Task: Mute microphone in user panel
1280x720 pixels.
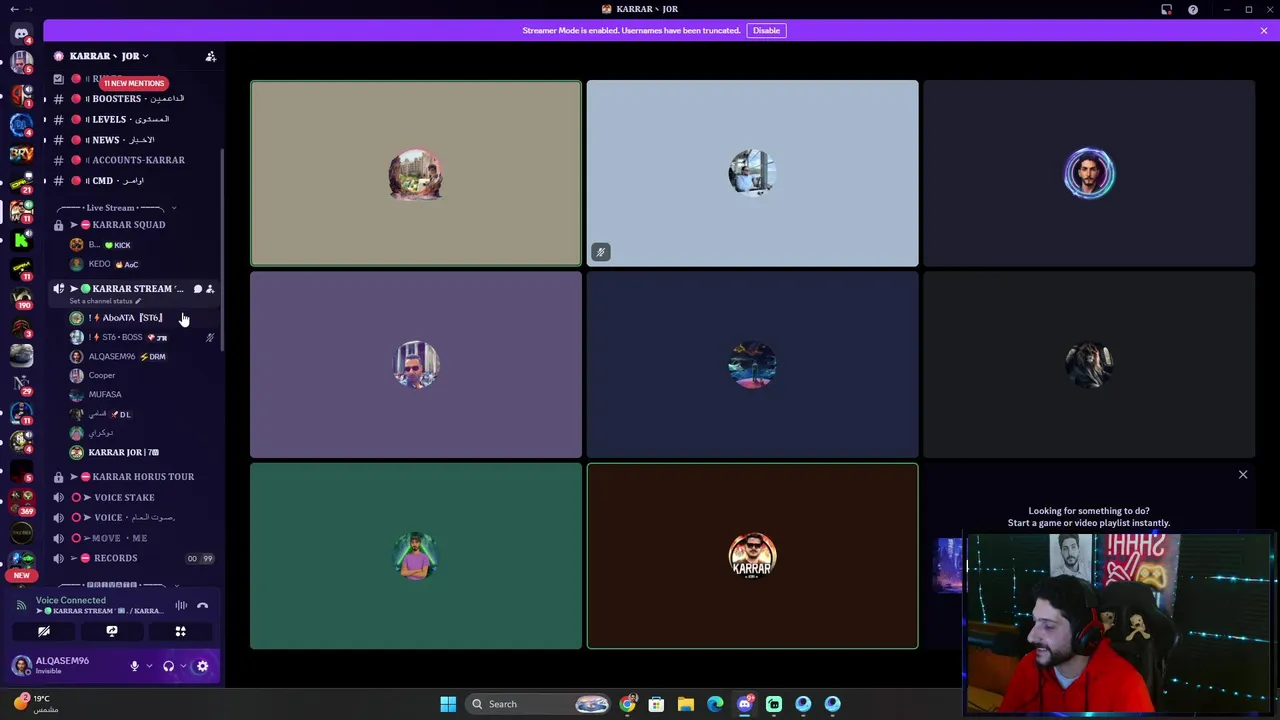Action: [134, 666]
